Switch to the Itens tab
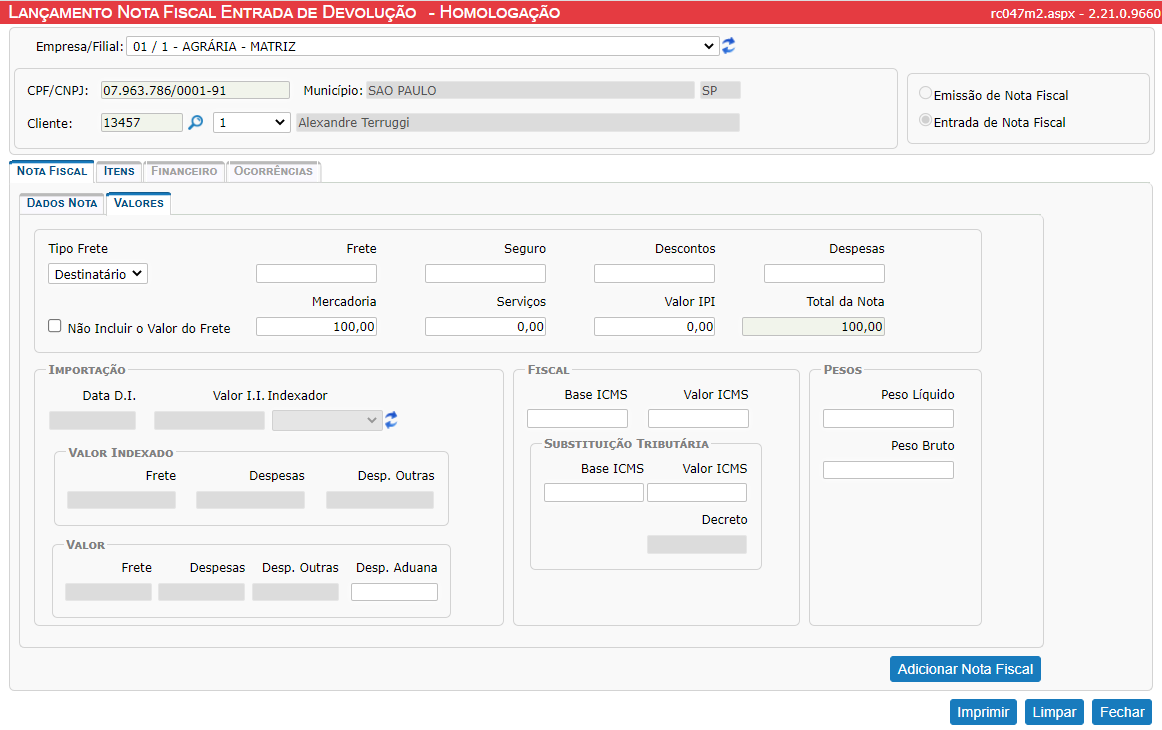The width and height of the screenshot is (1162, 730). (x=119, y=171)
